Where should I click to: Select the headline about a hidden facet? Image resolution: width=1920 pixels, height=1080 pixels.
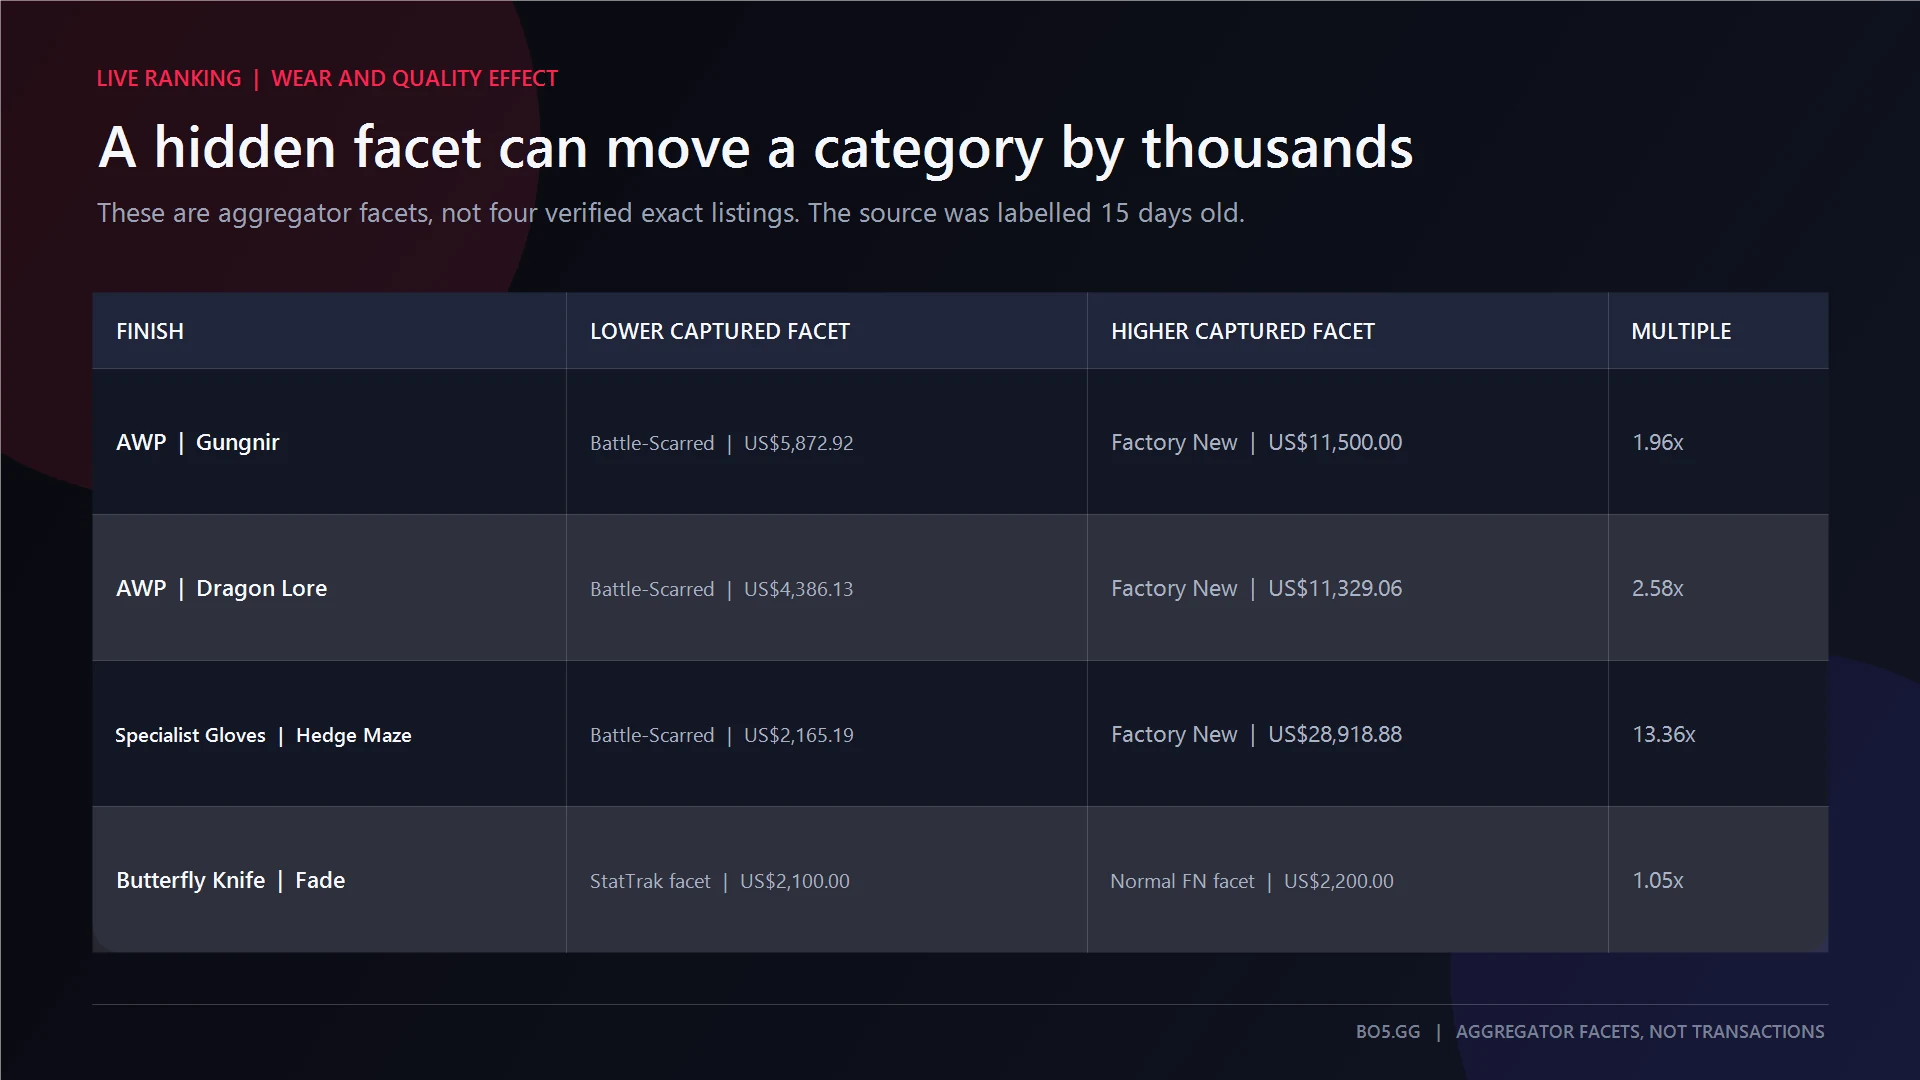pos(756,148)
